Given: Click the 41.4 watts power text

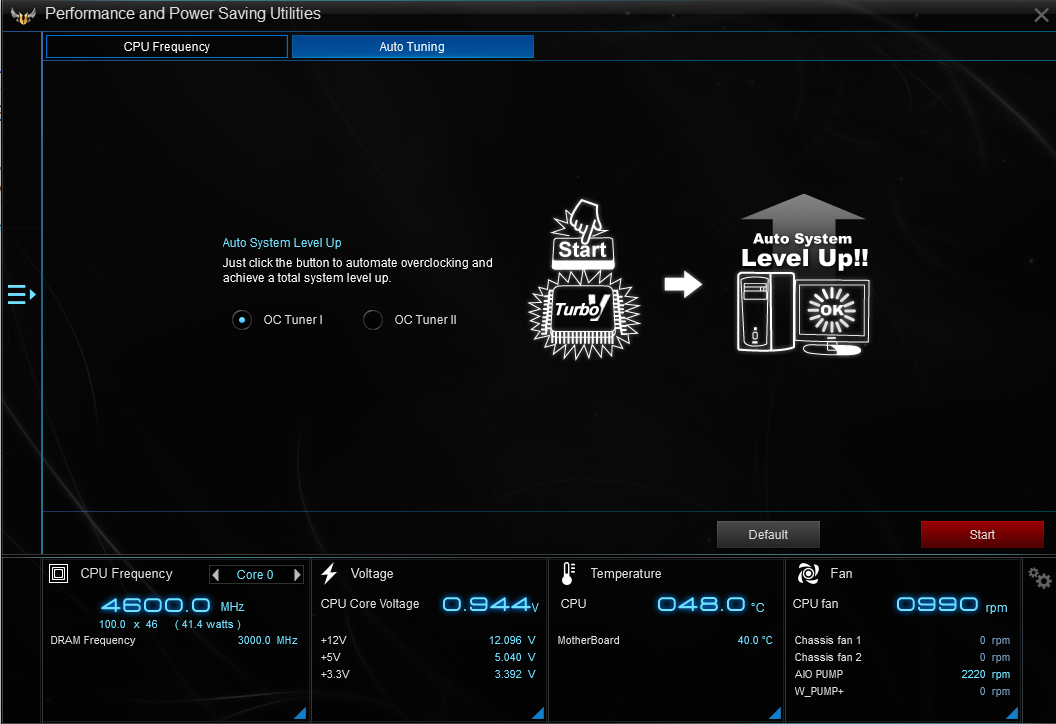Looking at the screenshot, I should pyautogui.click(x=207, y=624).
